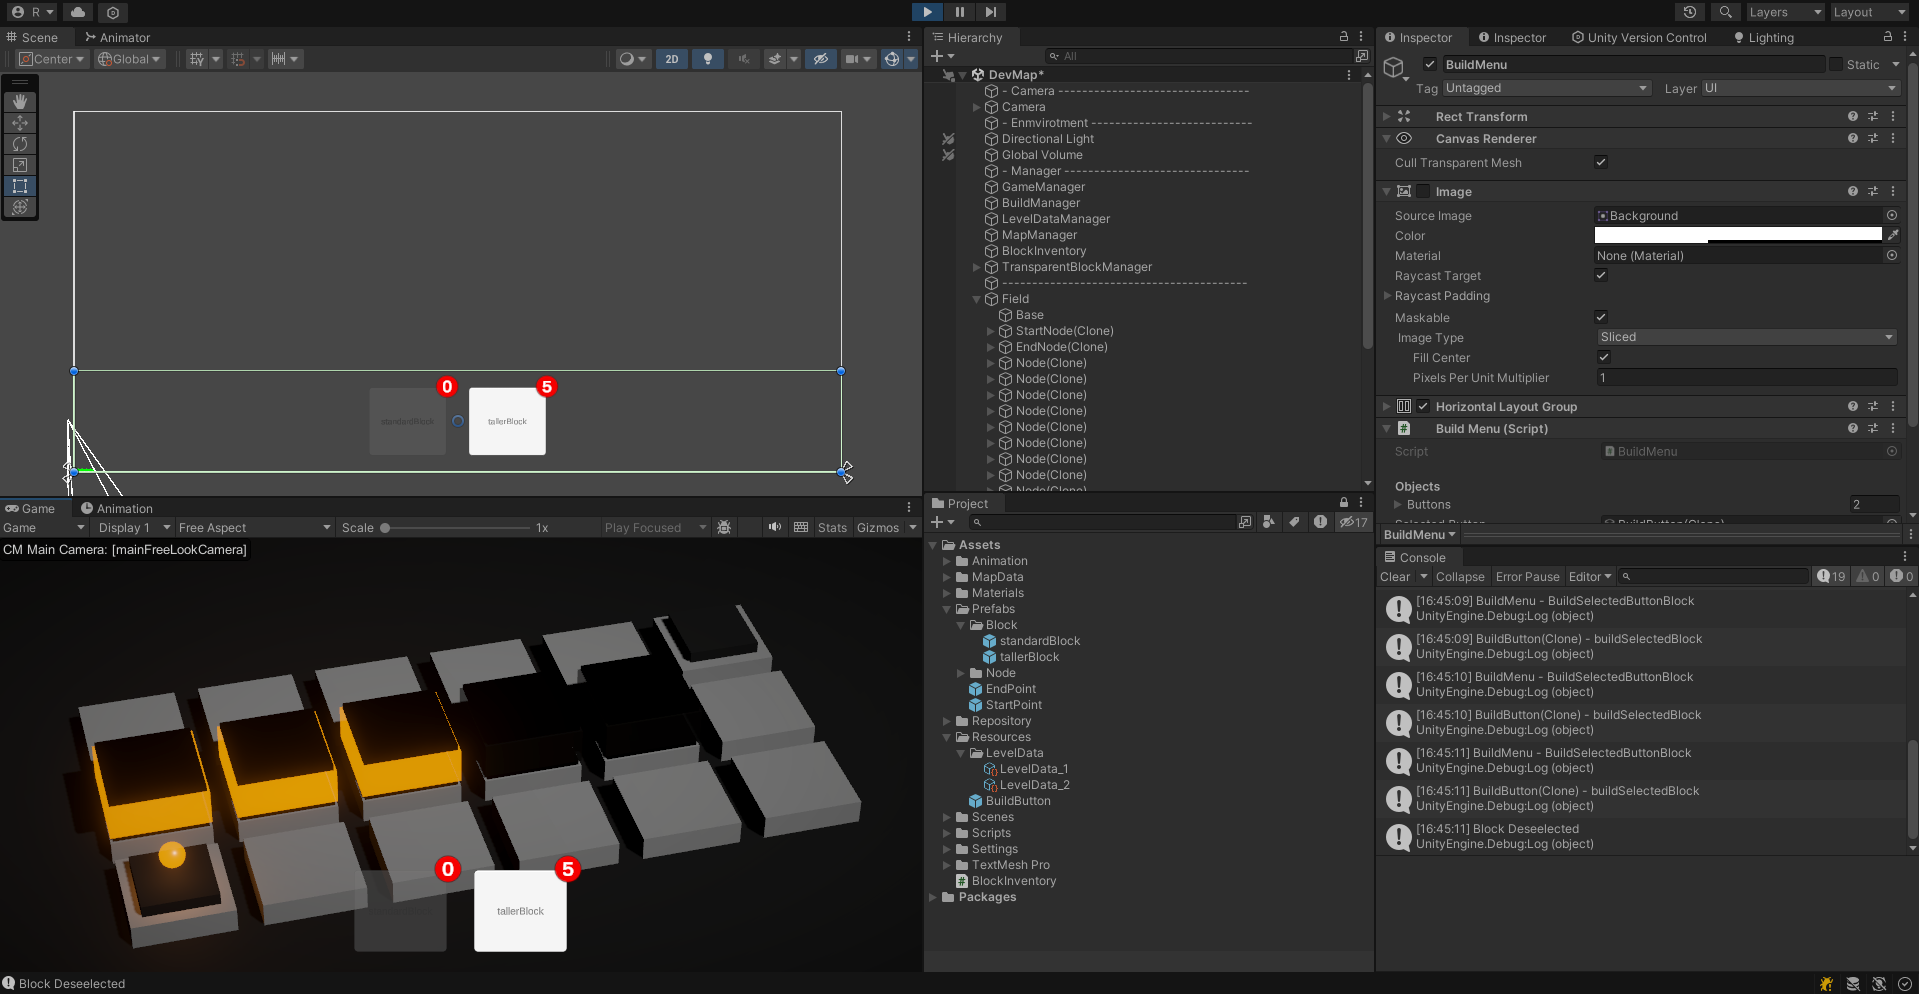Image resolution: width=1919 pixels, height=994 pixels.
Task: Disable the Raycast Target checkbox
Action: [1601, 275]
